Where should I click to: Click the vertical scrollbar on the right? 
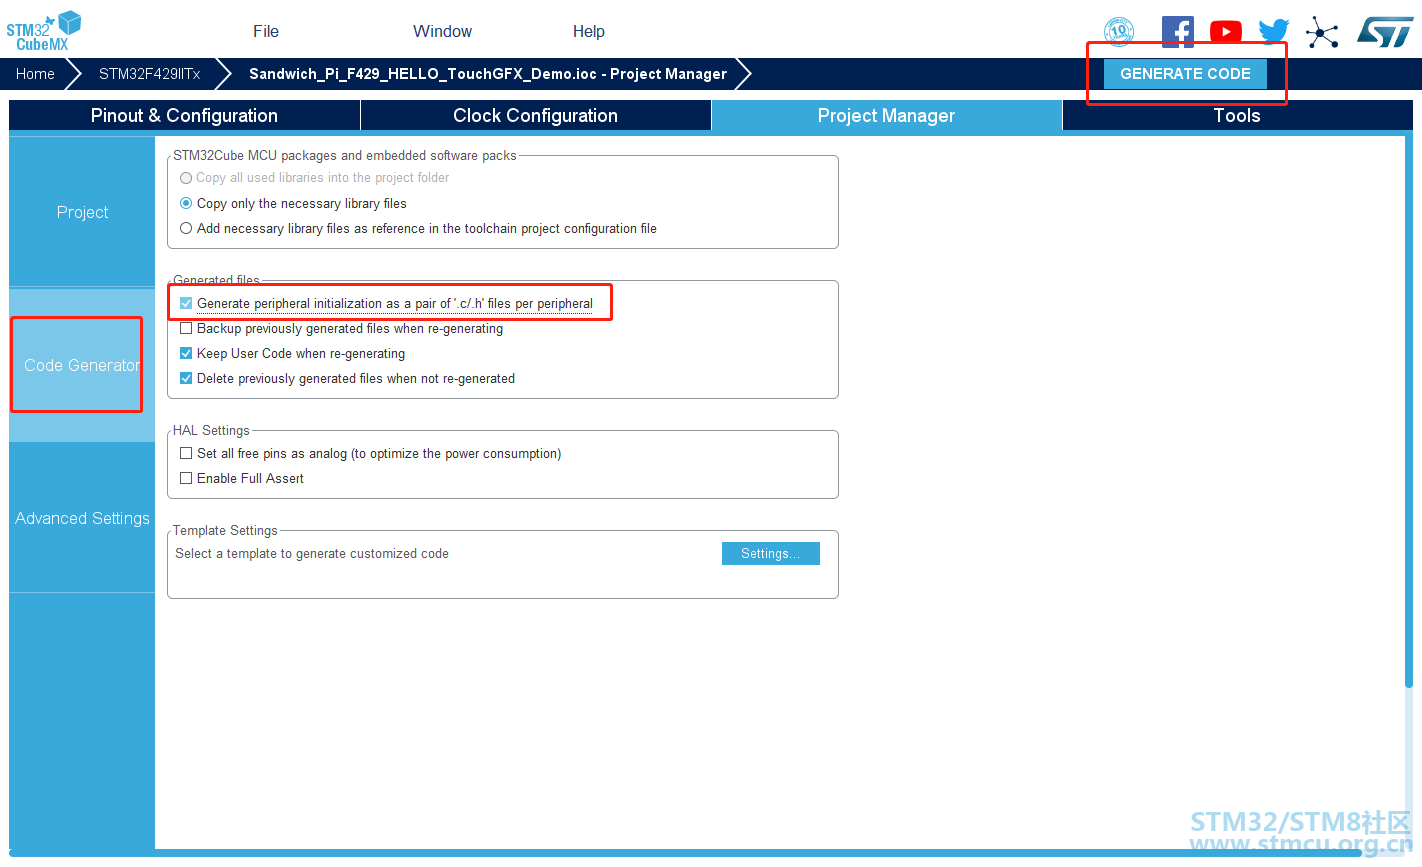pyautogui.click(x=1408, y=412)
